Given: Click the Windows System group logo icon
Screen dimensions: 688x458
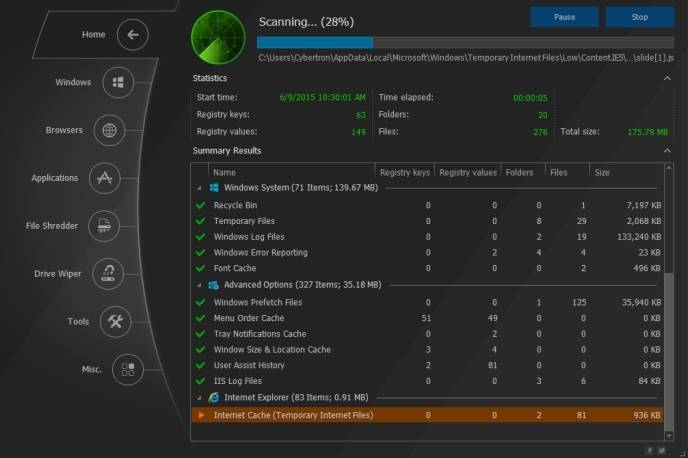Looking at the screenshot, I should 214,188.
